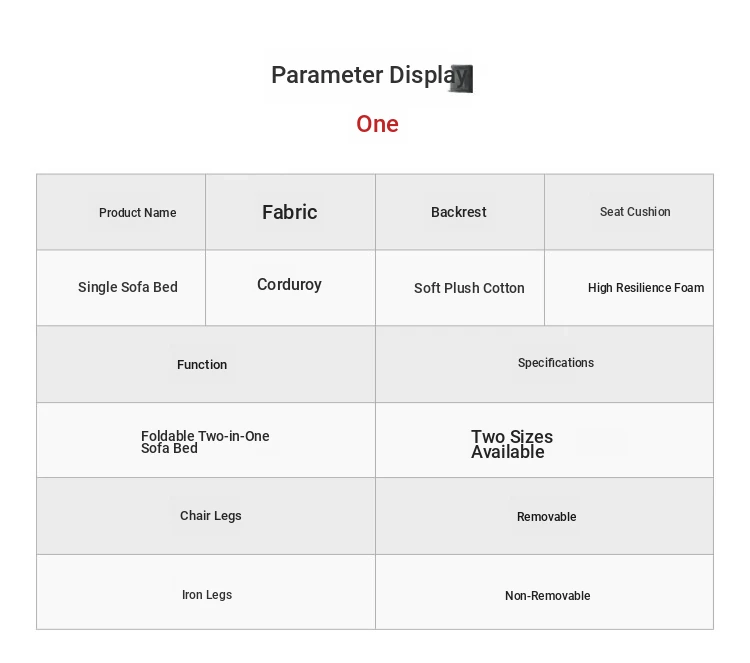The height and width of the screenshot is (663, 750).
Task: Select the Removable header cell
Action: pyautogui.click(x=547, y=517)
